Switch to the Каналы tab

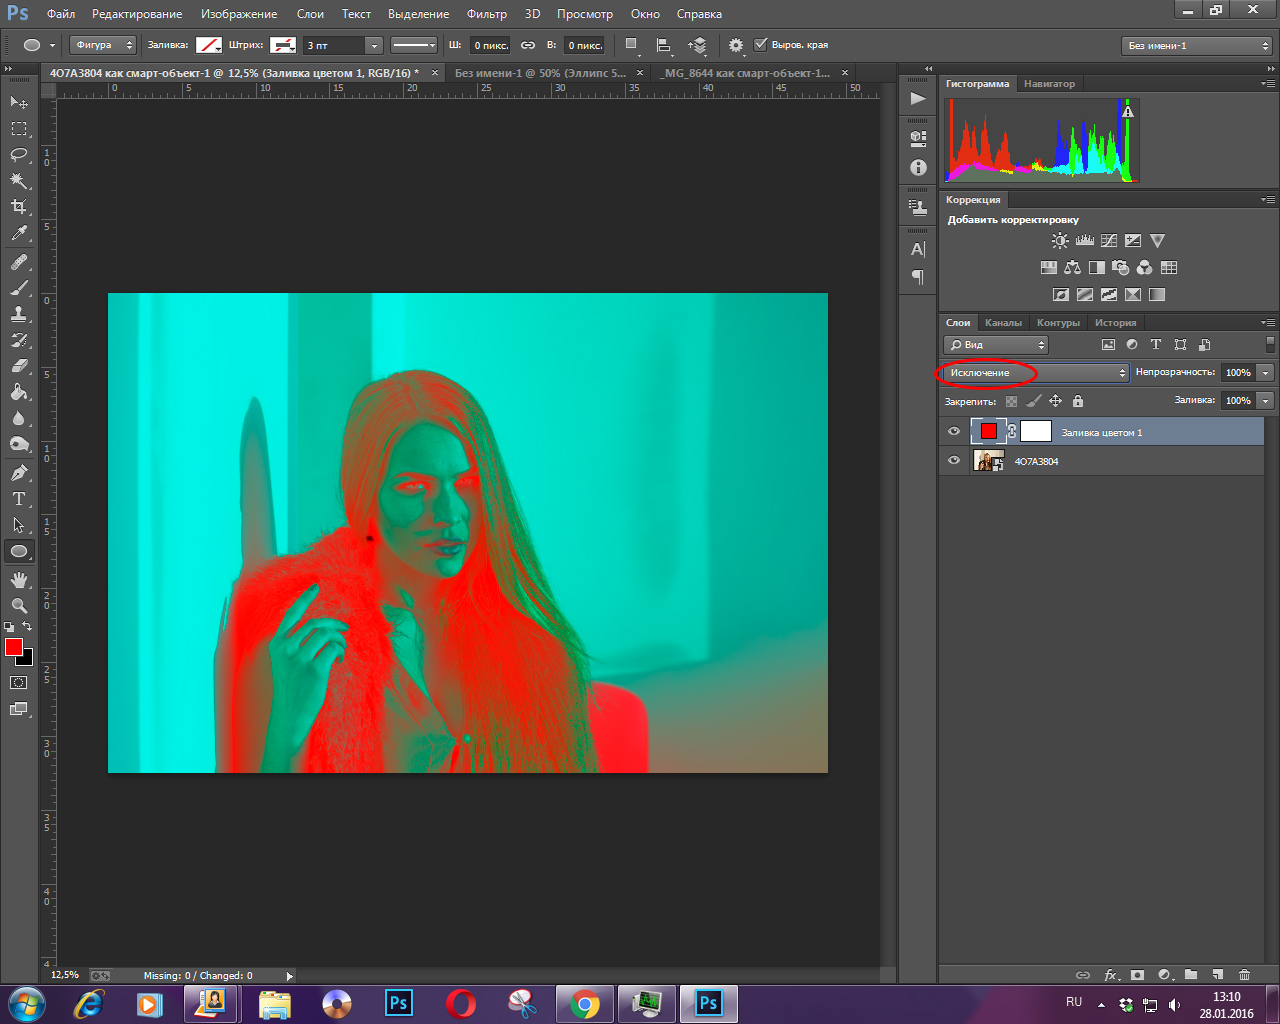click(x=1003, y=323)
